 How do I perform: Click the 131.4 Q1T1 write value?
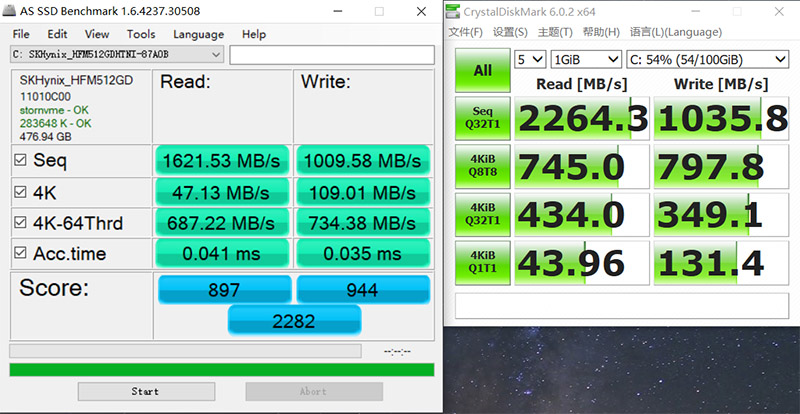721,263
